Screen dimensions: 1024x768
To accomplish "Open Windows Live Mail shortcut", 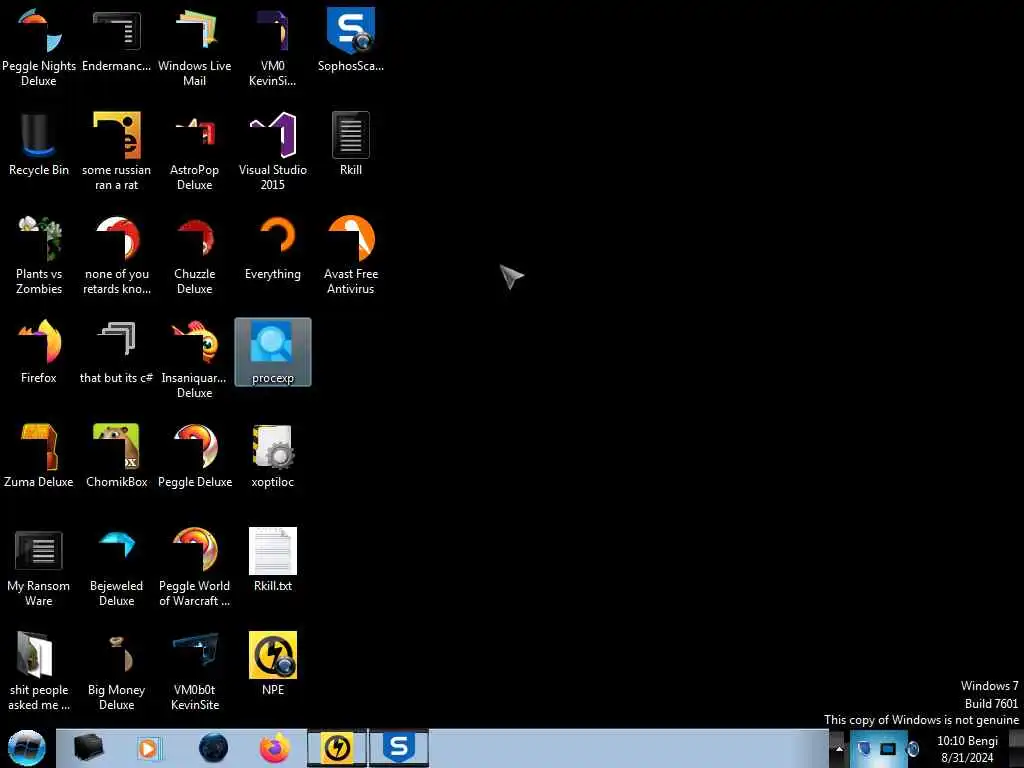I will tap(195, 47).
